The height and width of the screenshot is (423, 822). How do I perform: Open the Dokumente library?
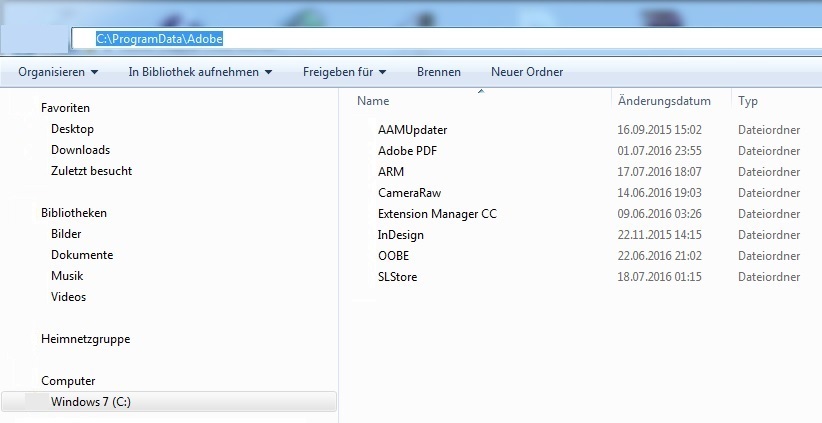[x=82, y=255]
